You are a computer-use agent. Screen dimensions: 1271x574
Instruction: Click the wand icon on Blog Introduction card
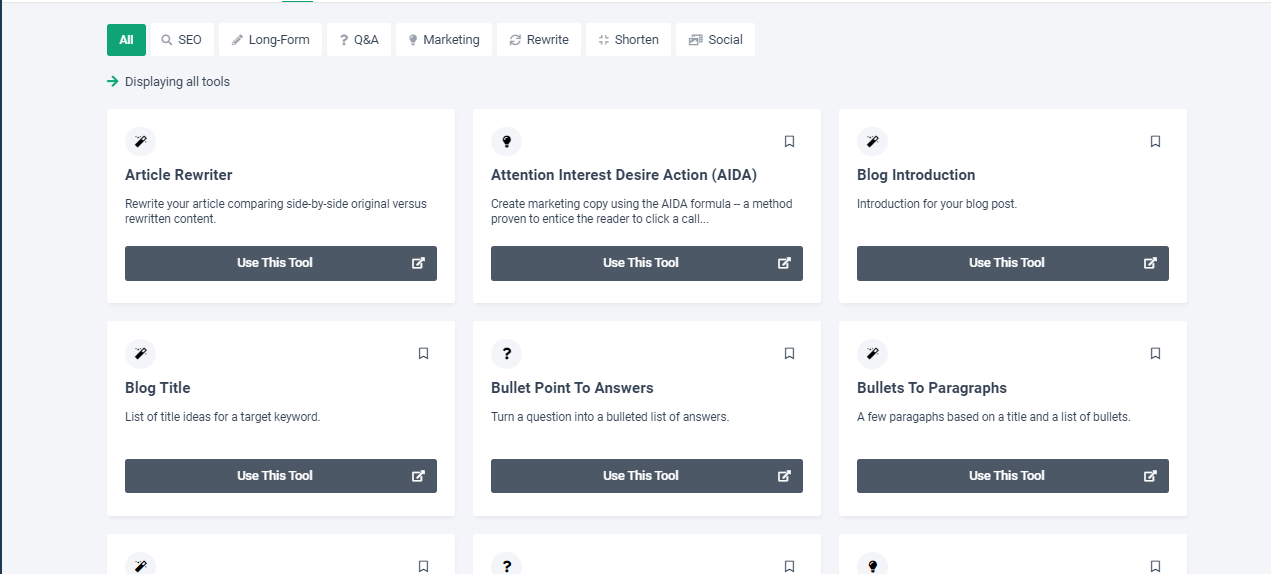872,142
